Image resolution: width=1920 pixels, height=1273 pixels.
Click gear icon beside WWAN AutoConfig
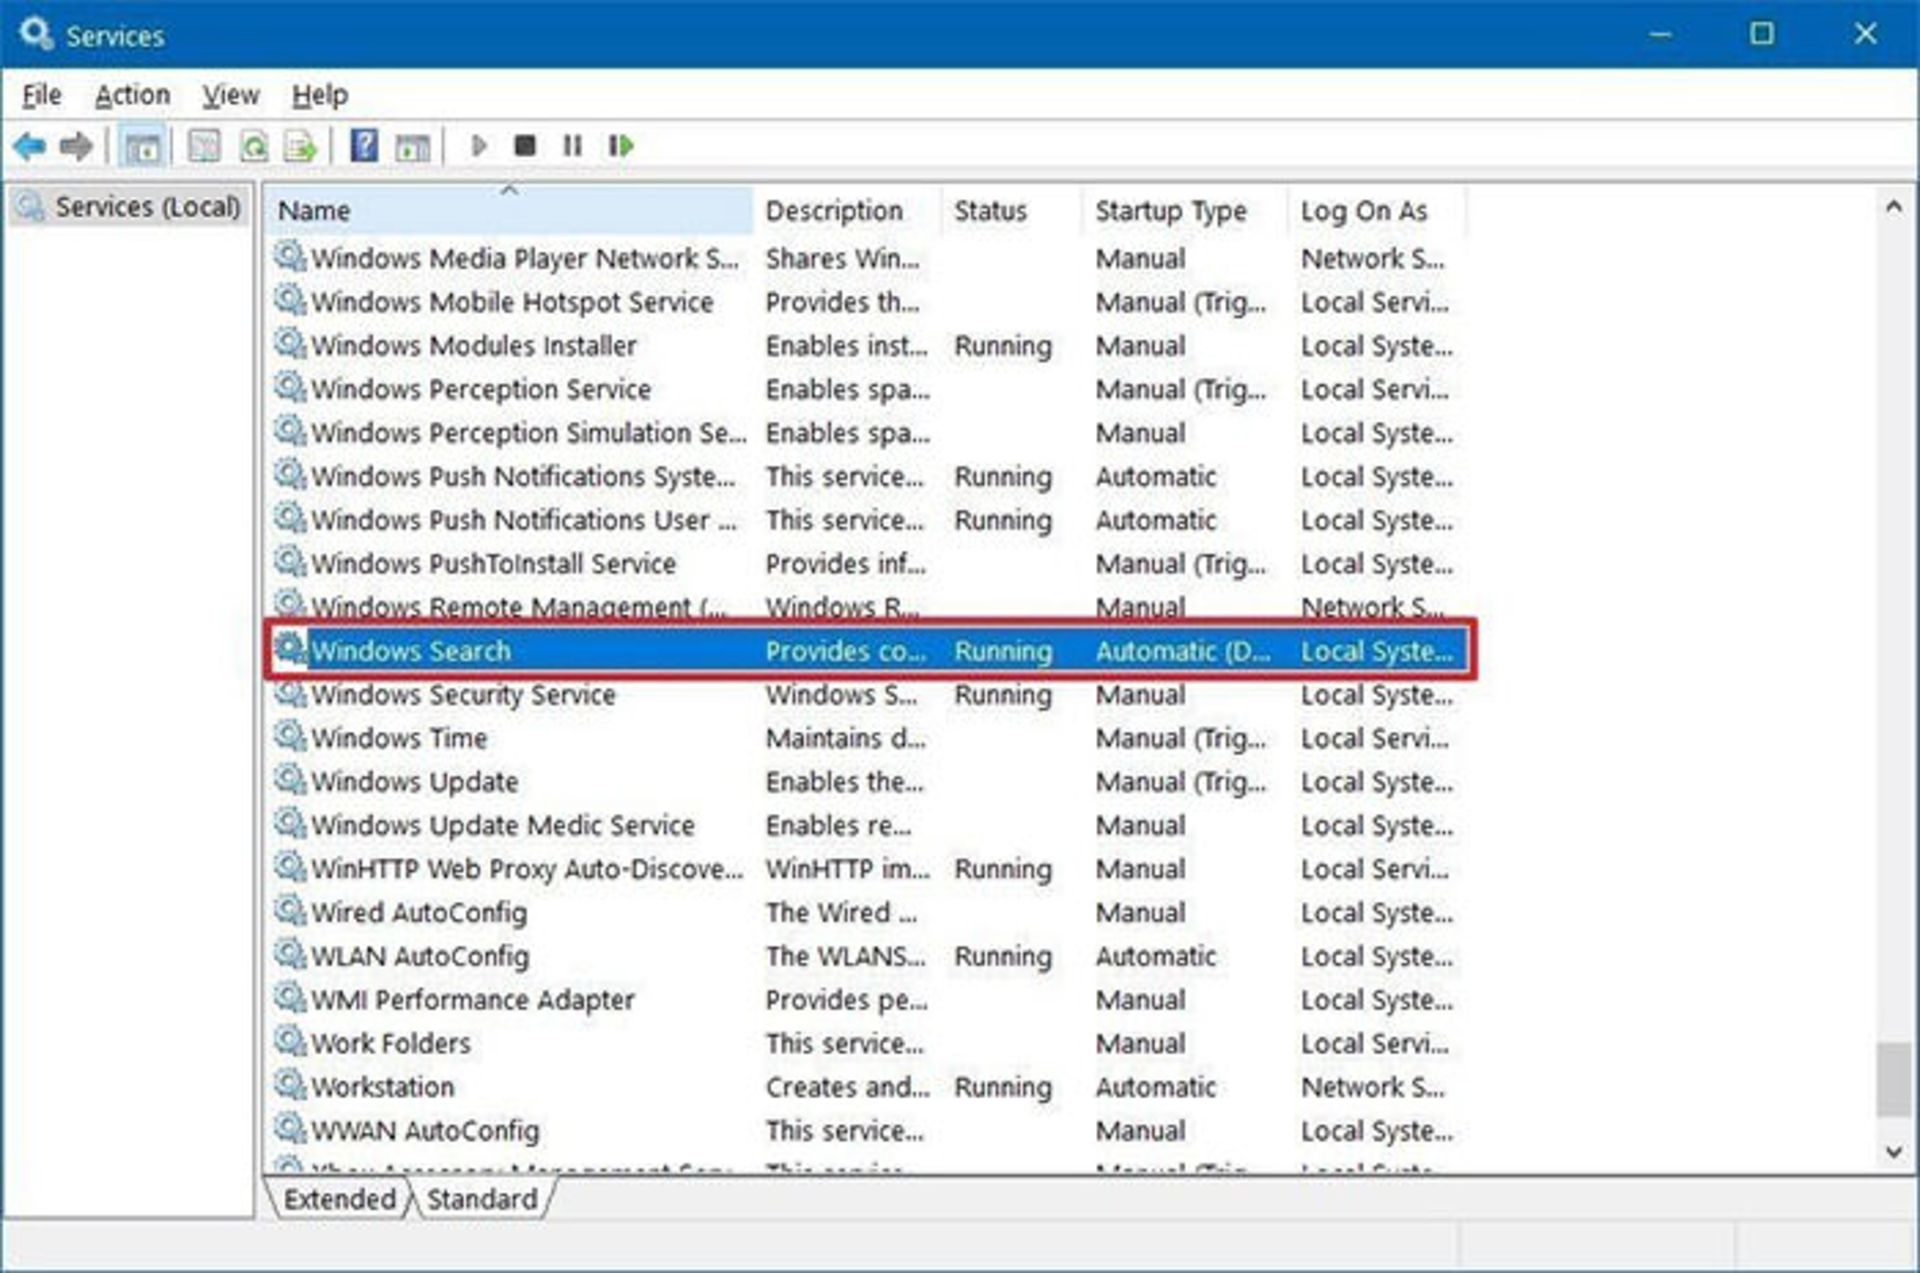(x=290, y=1129)
